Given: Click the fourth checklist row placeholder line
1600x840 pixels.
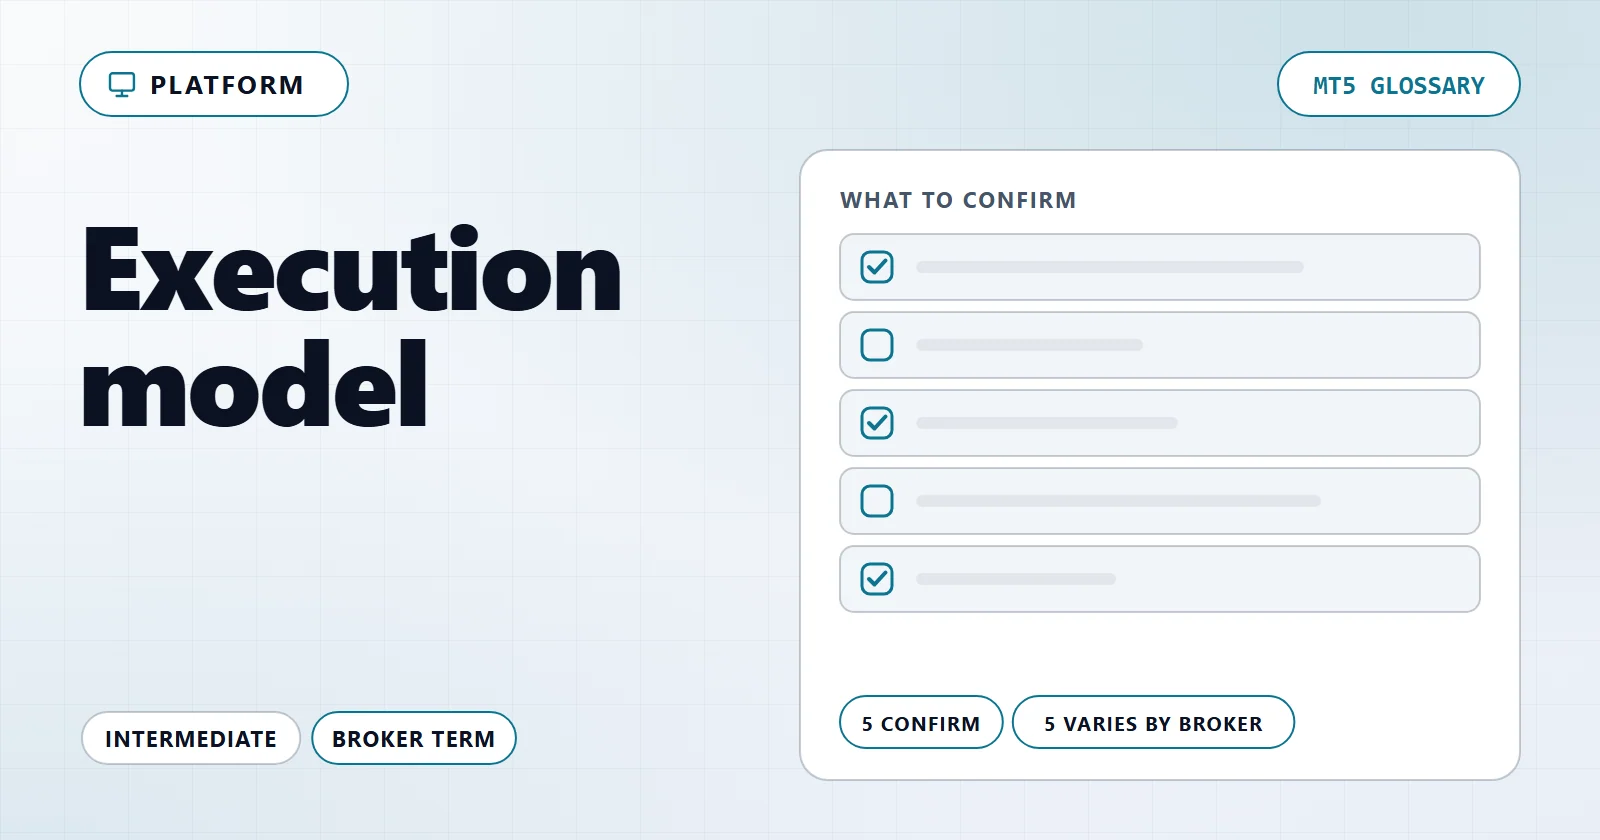Looking at the screenshot, I should [1118, 501].
